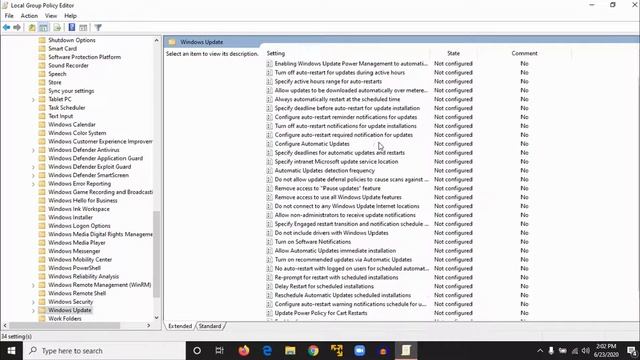Expand the Windows Update tree node
Screen dimensions: 640x360
pos(33,311)
